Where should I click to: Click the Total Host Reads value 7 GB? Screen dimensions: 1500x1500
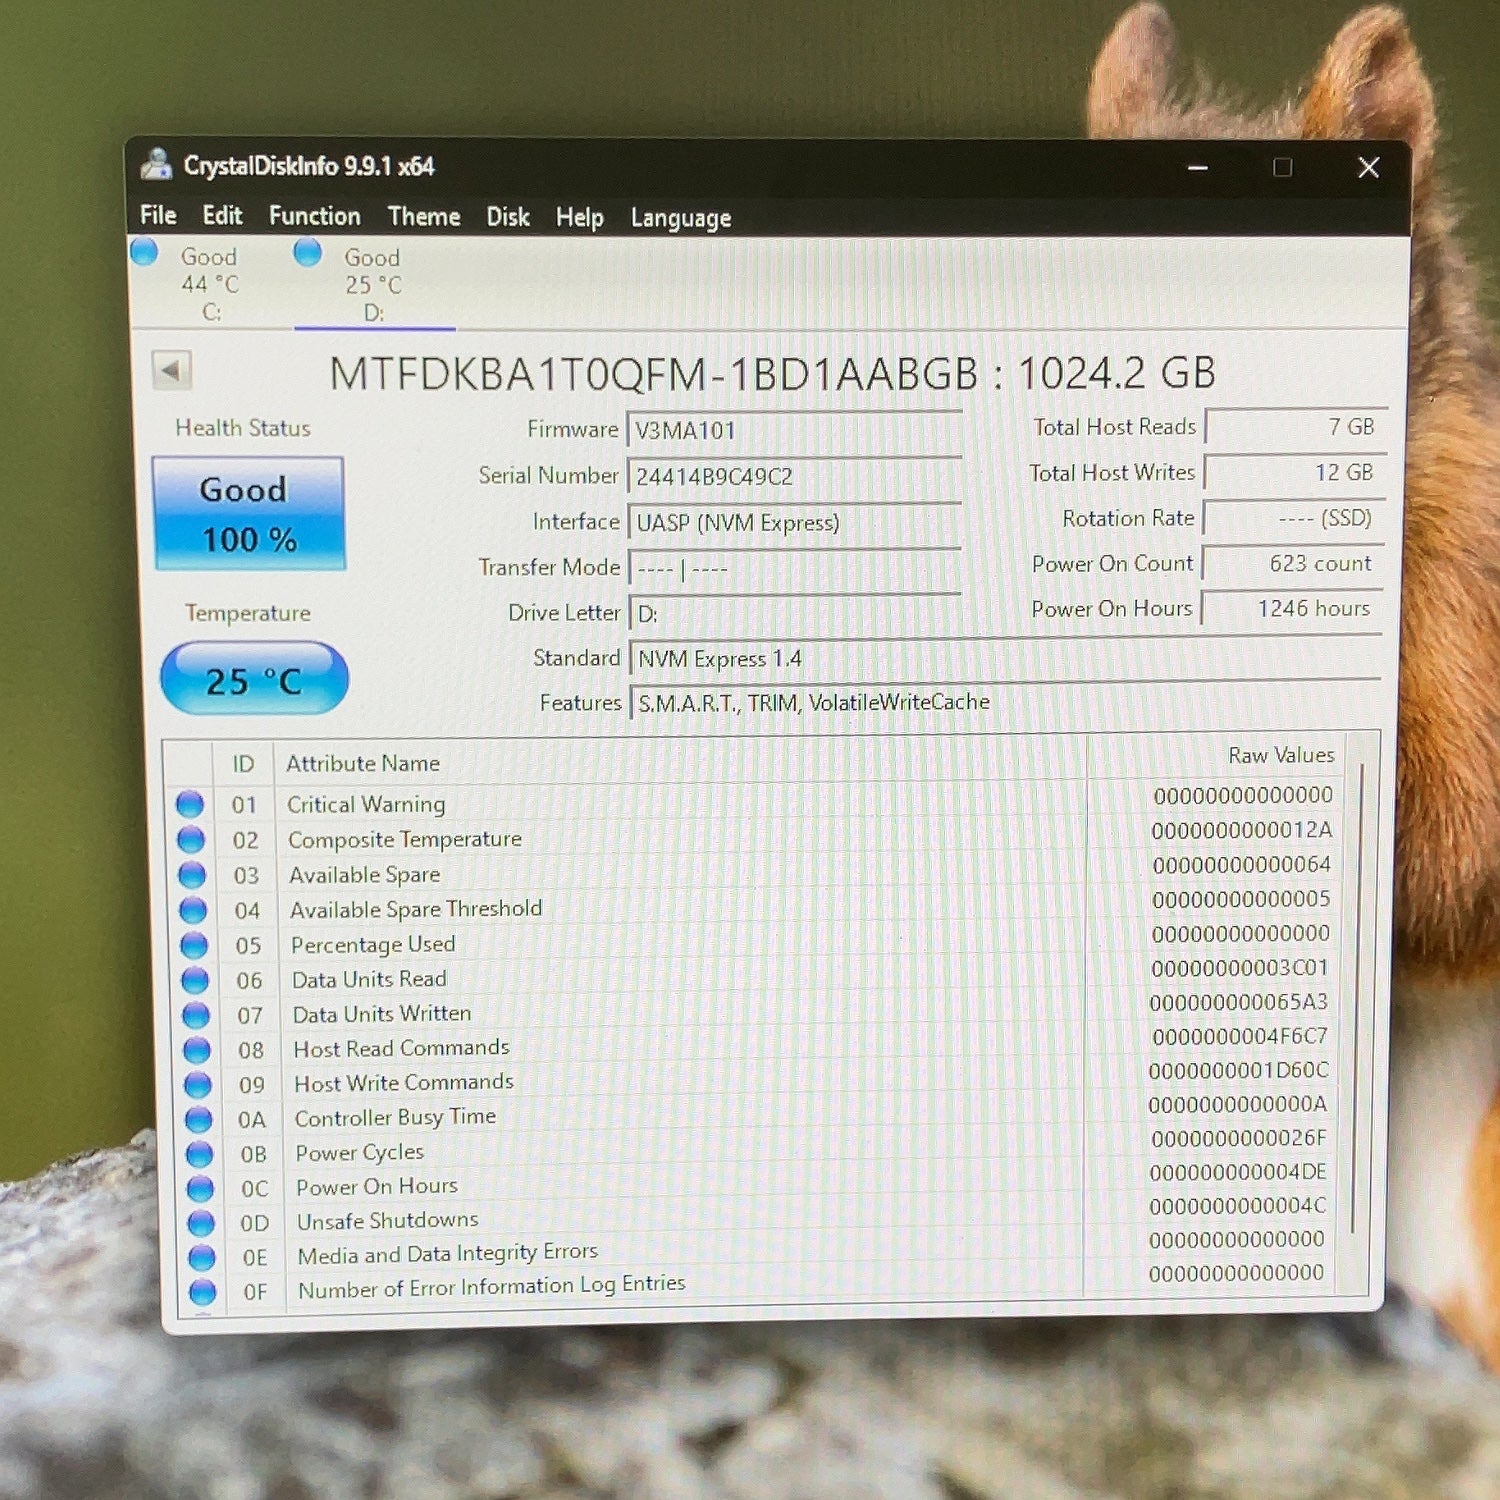pos(1295,427)
